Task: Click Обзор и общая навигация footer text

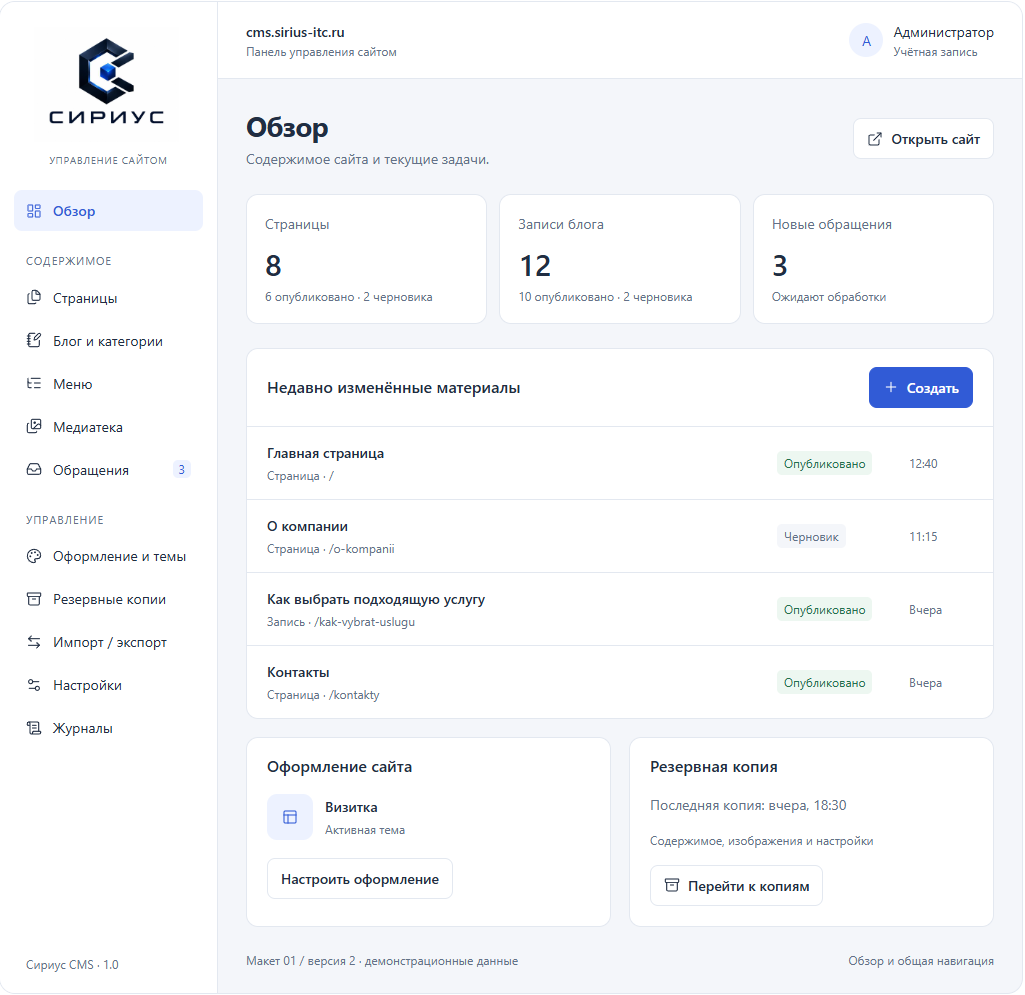Action: 921,961
